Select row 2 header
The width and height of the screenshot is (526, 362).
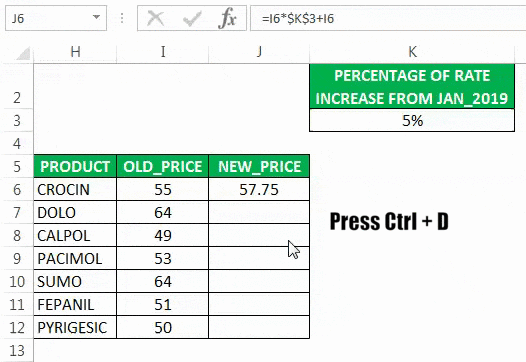click(17, 86)
